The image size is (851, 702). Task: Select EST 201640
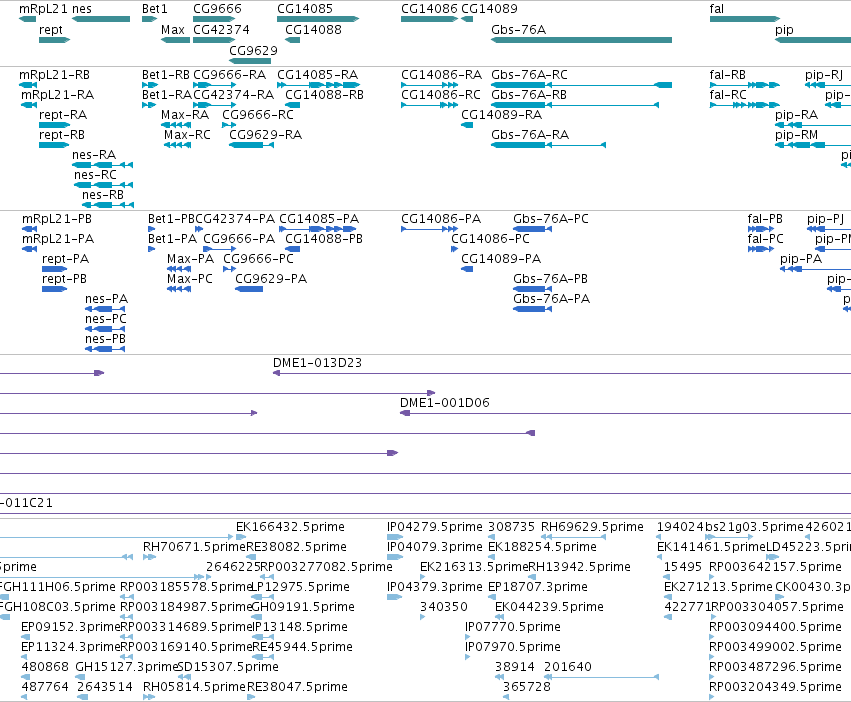point(567,667)
